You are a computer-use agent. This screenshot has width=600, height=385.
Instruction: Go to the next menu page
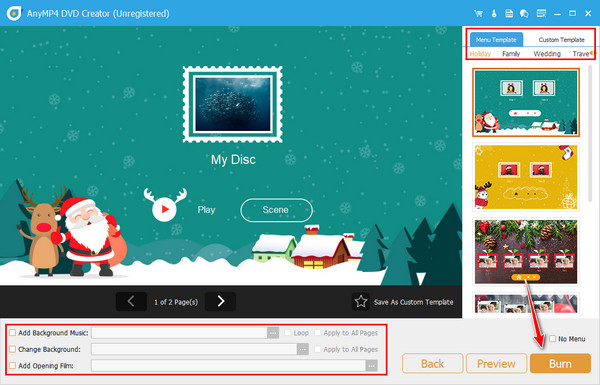pos(220,302)
